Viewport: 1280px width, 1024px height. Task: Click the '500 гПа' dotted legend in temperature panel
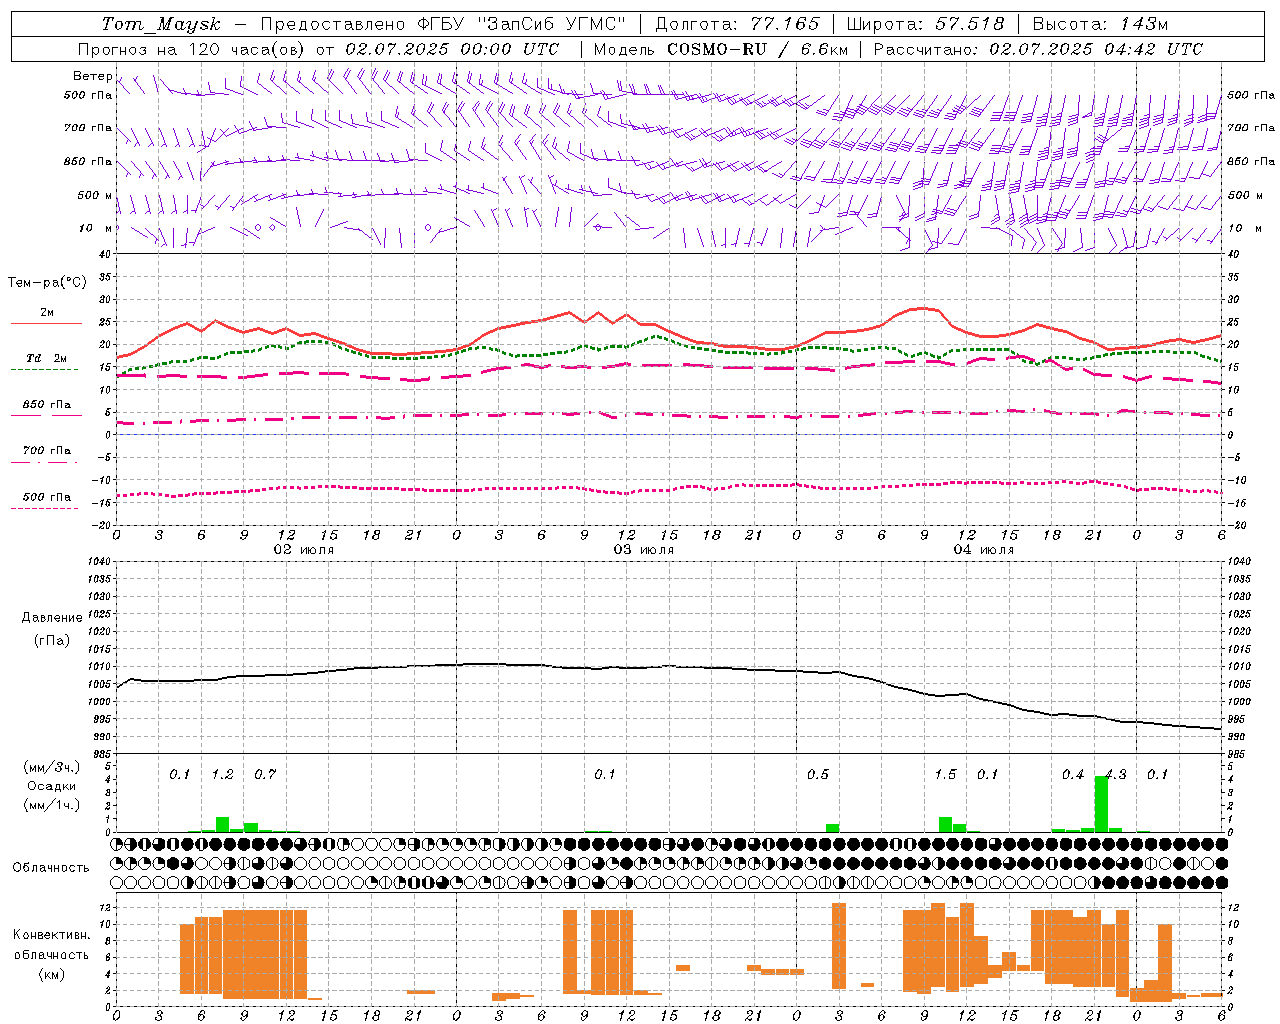click(x=46, y=497)
